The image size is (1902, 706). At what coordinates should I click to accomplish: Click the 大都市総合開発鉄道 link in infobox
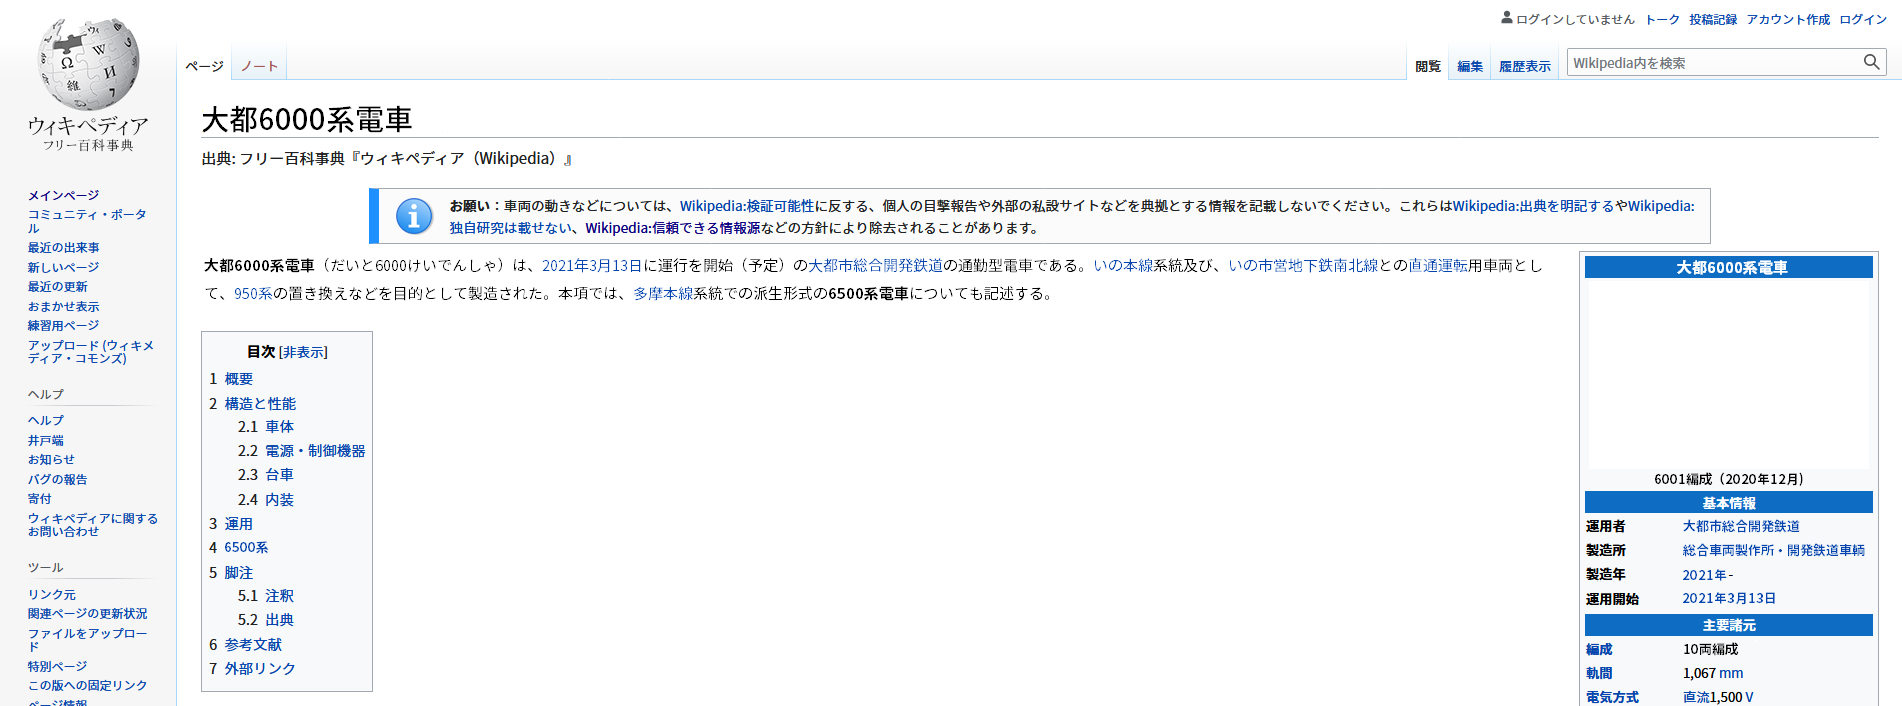[1740, 526]
